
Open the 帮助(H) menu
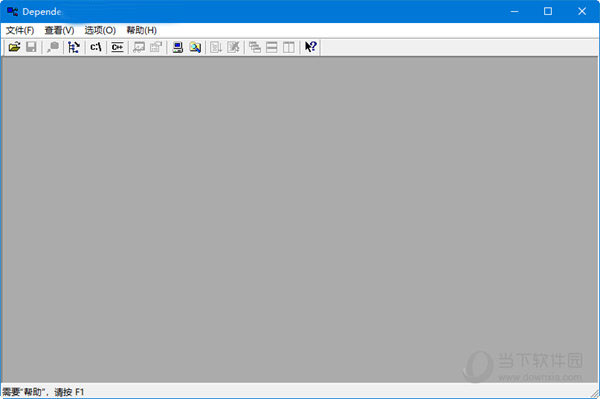pyautogui.click(x=142, y=30)
